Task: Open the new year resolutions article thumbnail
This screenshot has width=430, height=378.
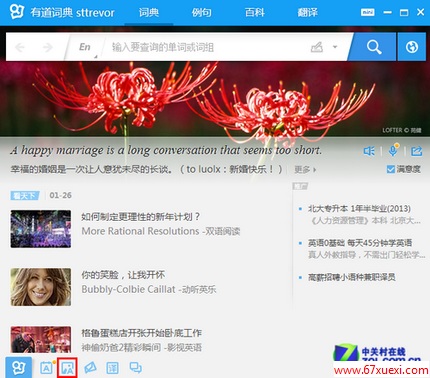Action: click(41, 229)
